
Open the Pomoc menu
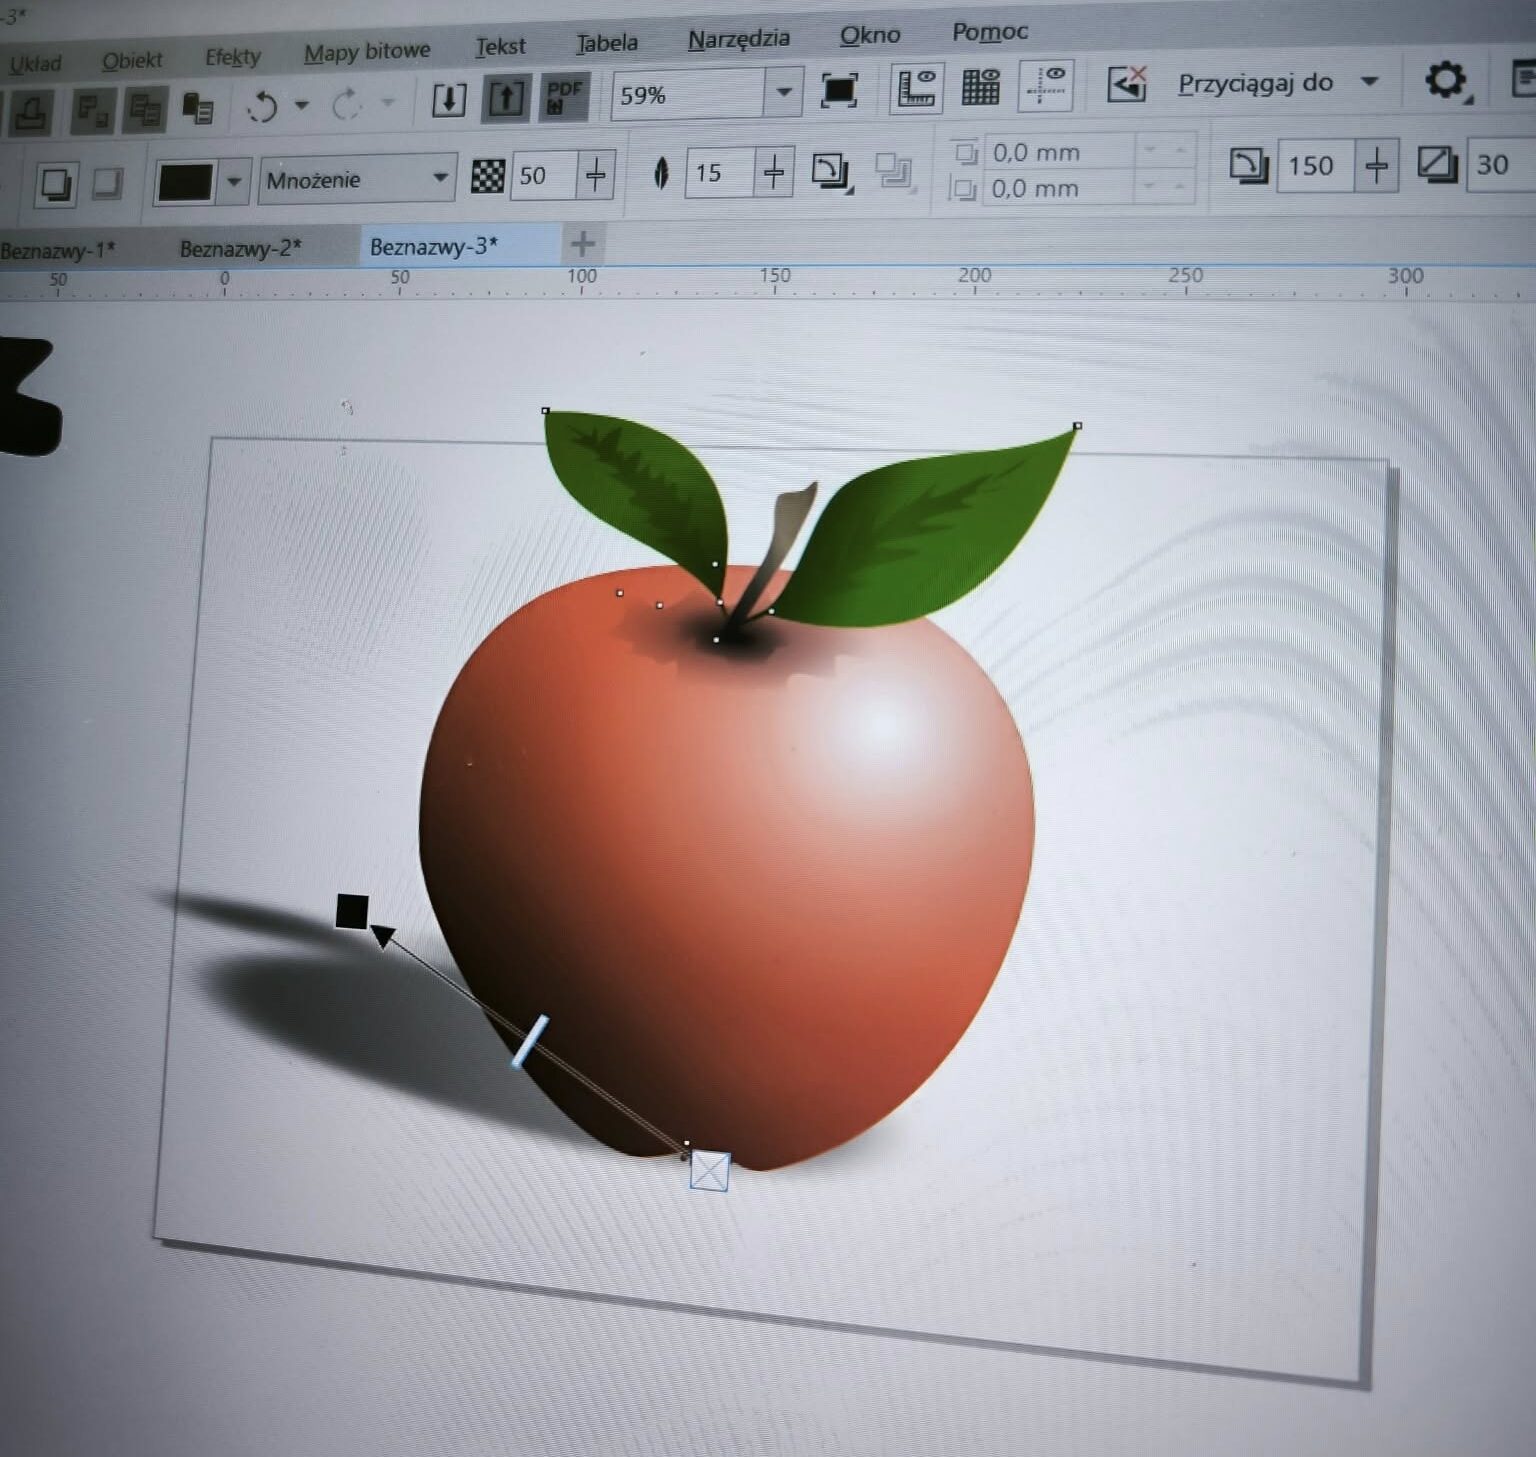click(989, 32)
